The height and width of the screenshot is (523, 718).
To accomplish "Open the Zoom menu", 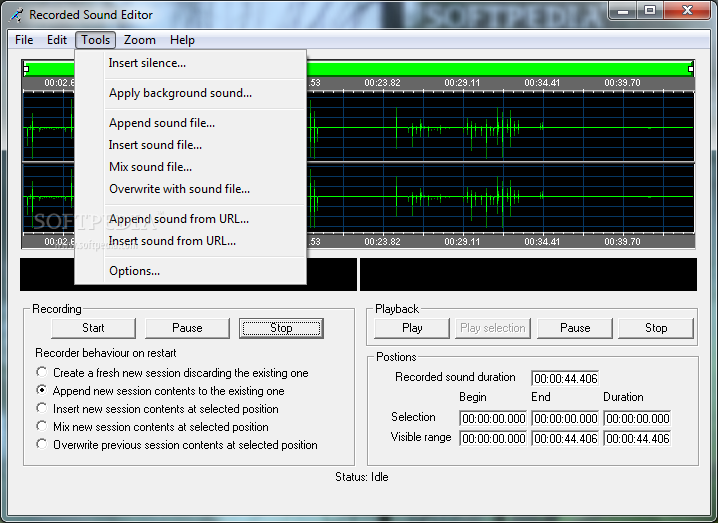I will tap(140, 40).
